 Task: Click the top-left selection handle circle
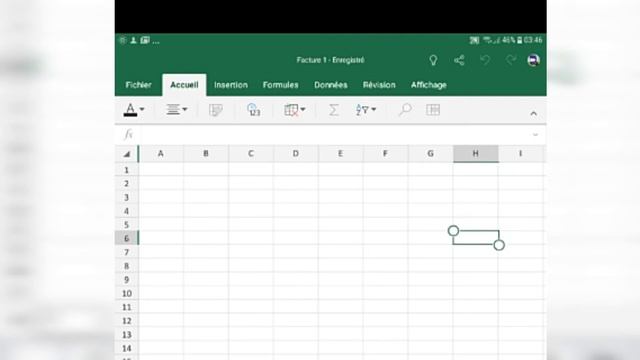click(x=453, y=231)
